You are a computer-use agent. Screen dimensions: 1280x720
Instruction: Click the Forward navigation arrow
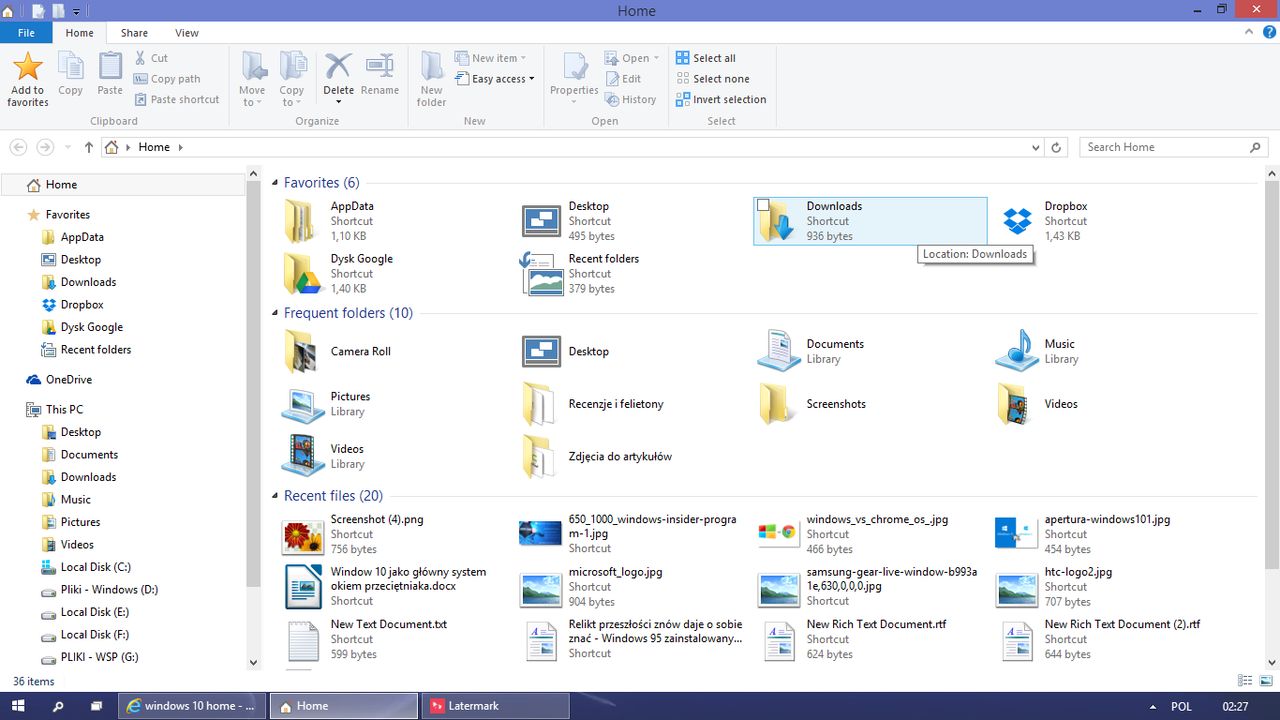point(44,147)
